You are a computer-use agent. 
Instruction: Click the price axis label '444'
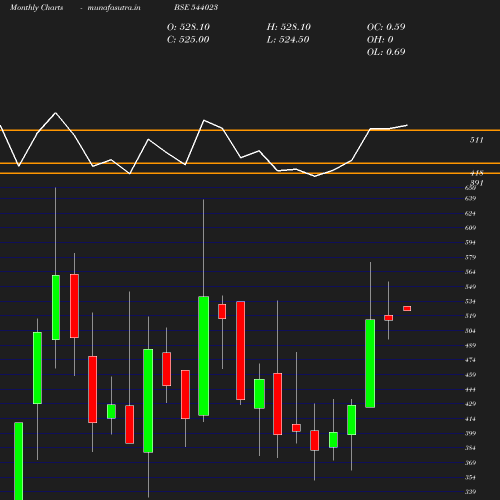coord(470,389)
